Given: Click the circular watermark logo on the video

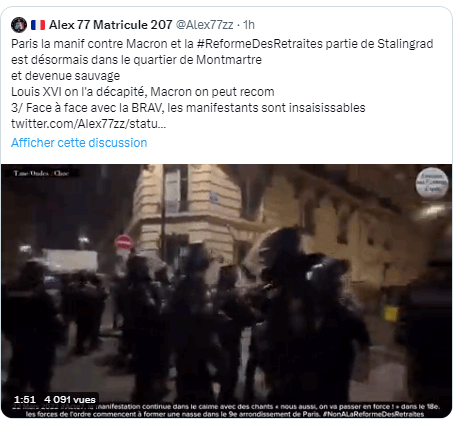Looking at the screenshot, I should click(x=432, y=183).
